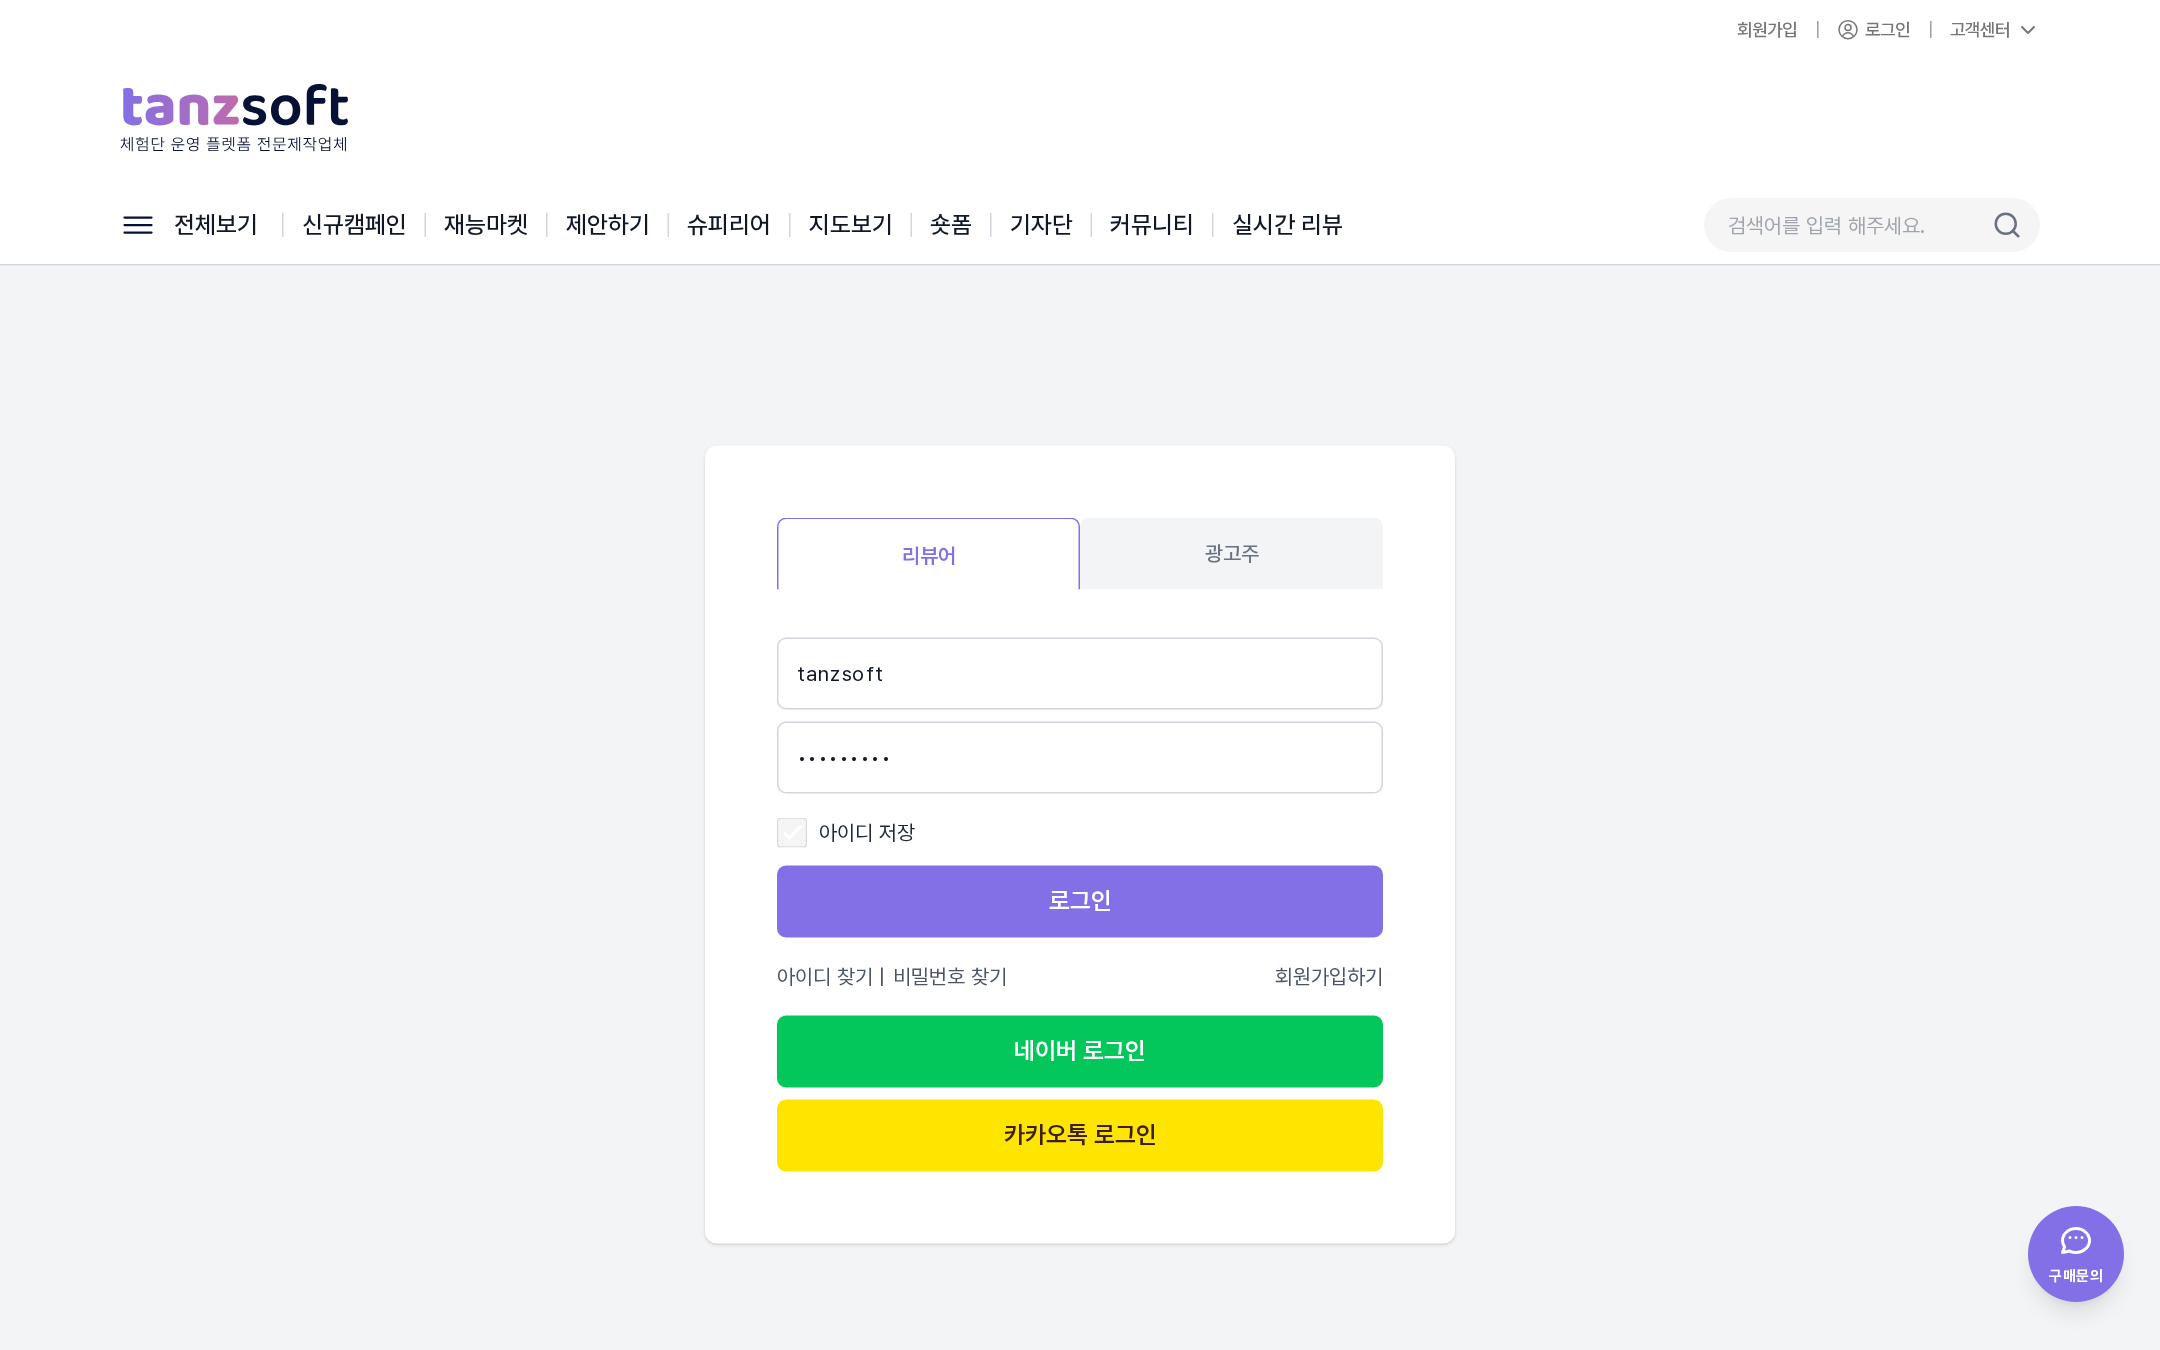Focus the password input field
This screenshot has width=2160, height=1350.
pyautogui.click(x=1080, y=758)
